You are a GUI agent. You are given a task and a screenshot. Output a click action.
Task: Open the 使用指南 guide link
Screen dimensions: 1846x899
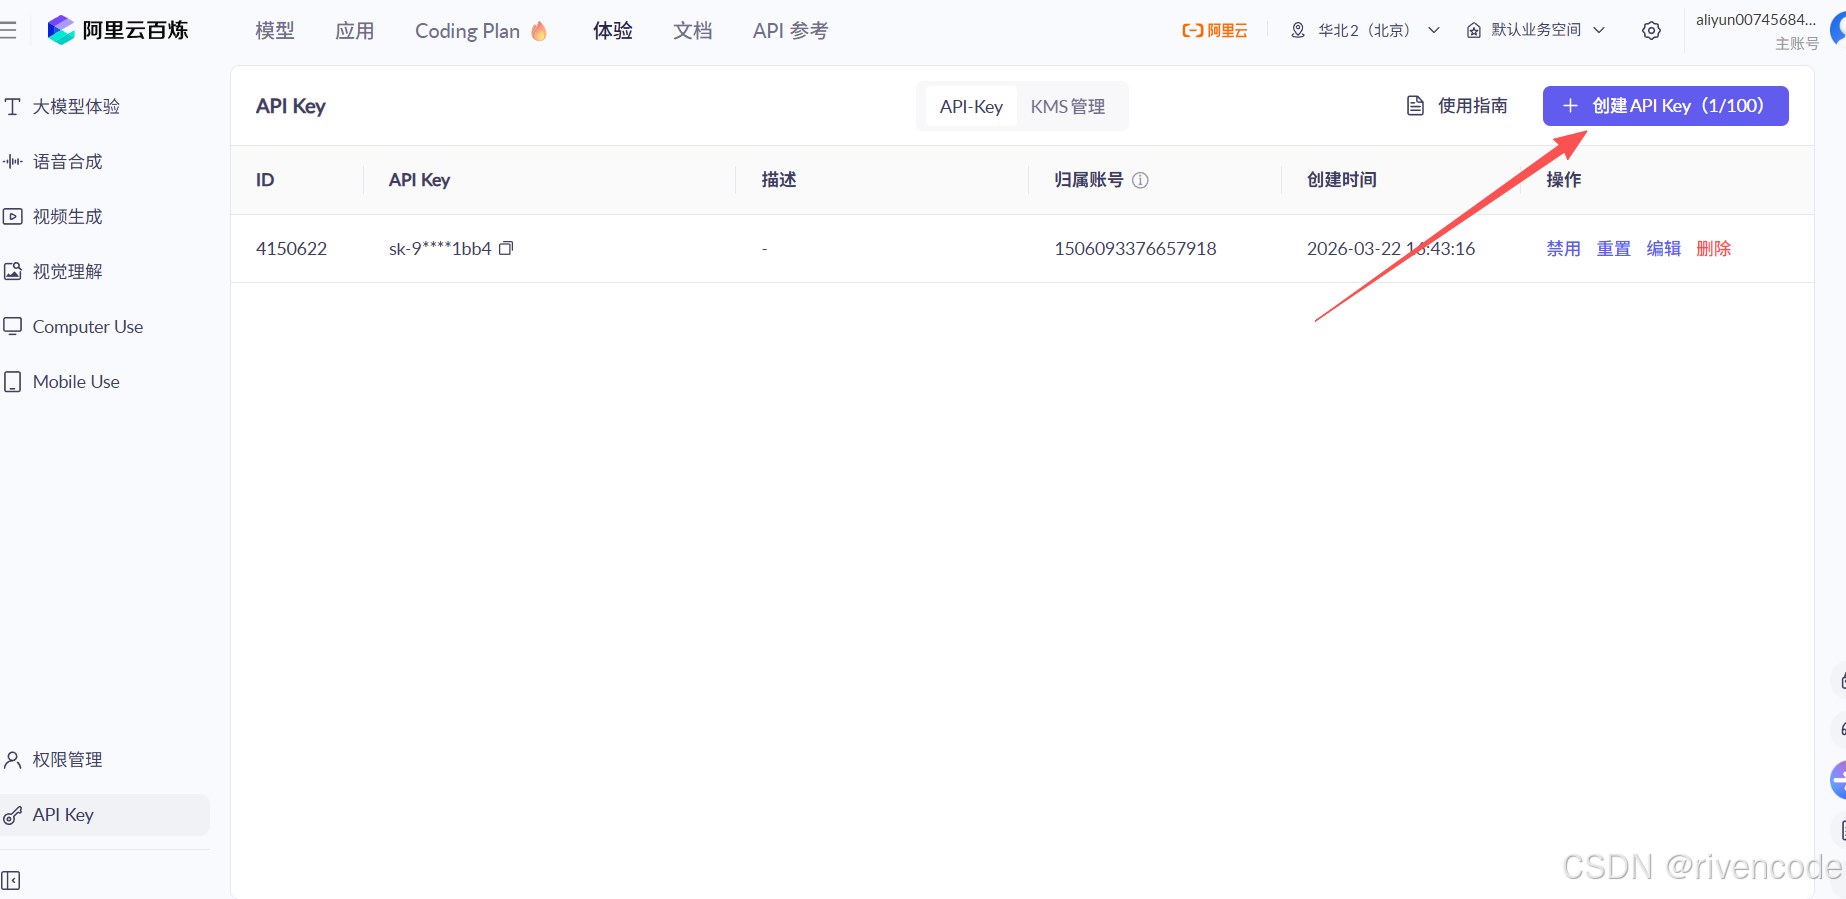(1457, 106)
